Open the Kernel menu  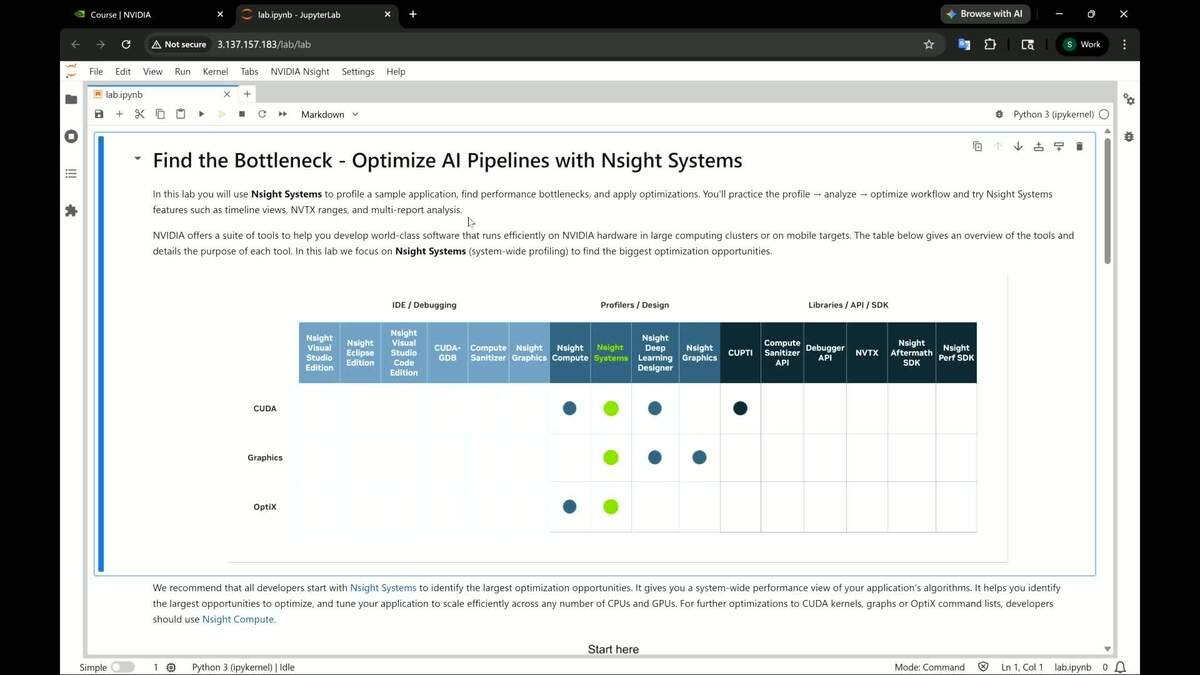[215, 72]
